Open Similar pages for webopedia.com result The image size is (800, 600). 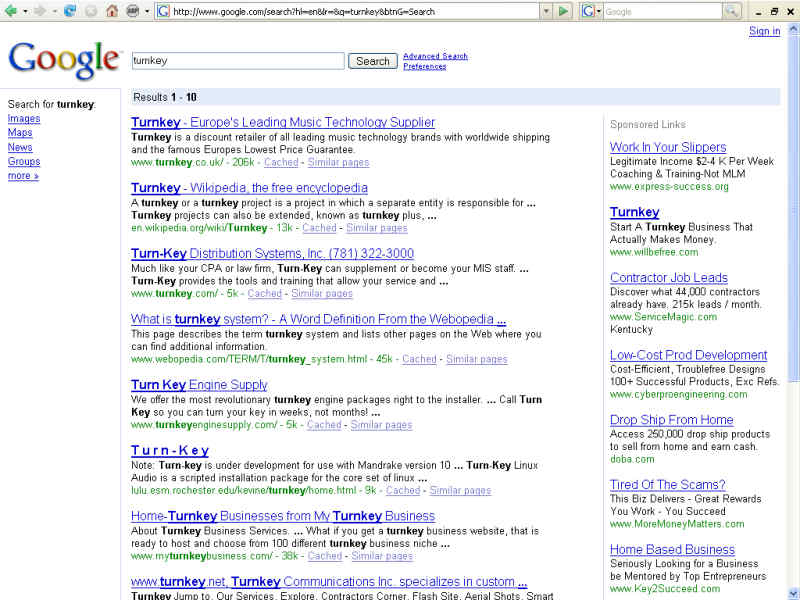(x=477, y=359)
